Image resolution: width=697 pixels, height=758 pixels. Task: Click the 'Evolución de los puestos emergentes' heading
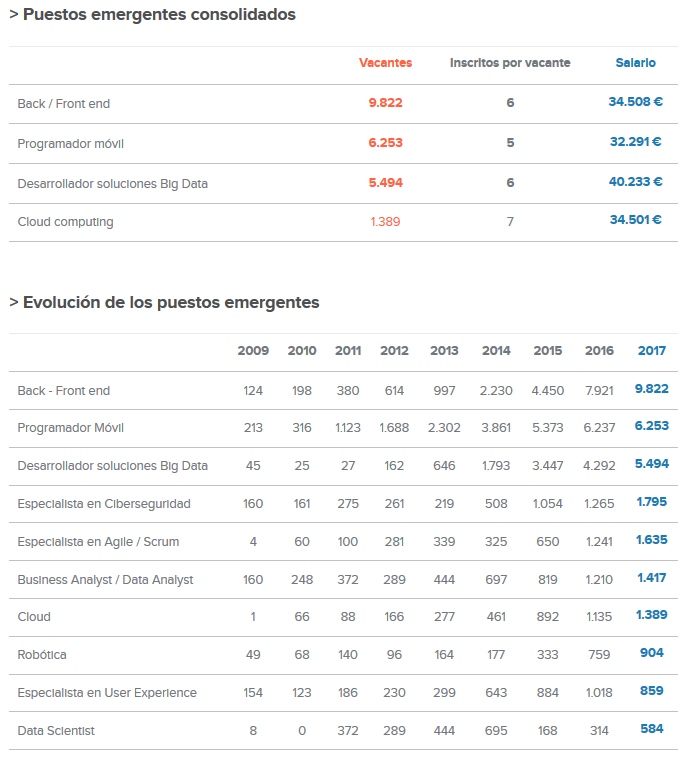click(x=170, y=302)
